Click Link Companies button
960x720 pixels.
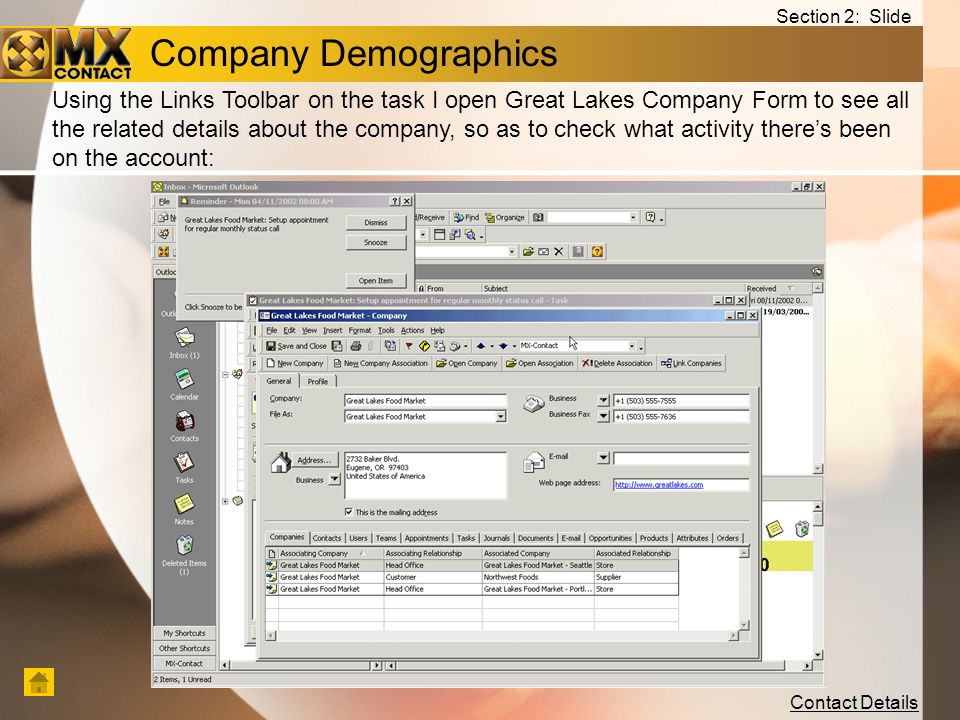click(691, 363)
